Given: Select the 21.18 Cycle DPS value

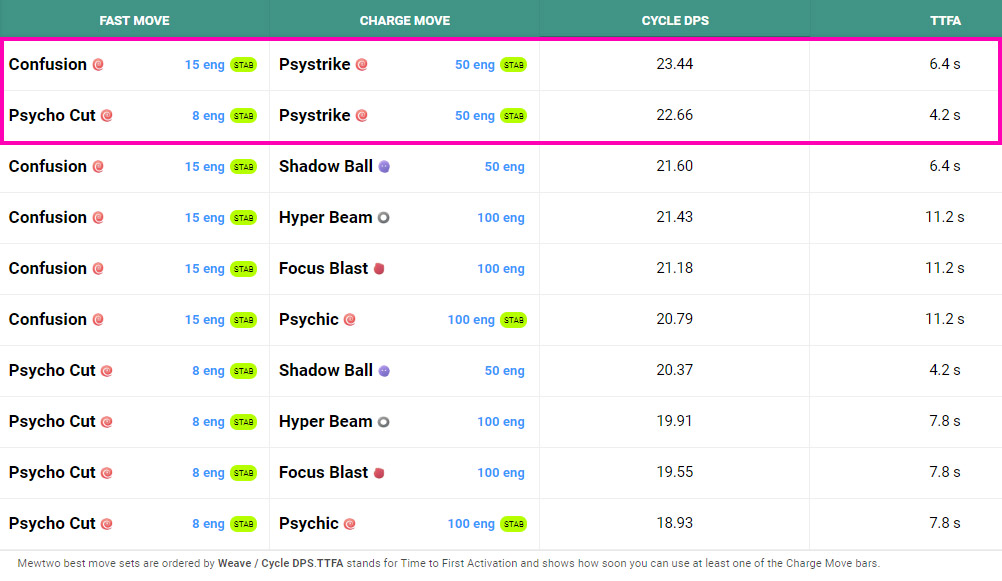Looking at the screenshot, I should [x=675, y=268].
